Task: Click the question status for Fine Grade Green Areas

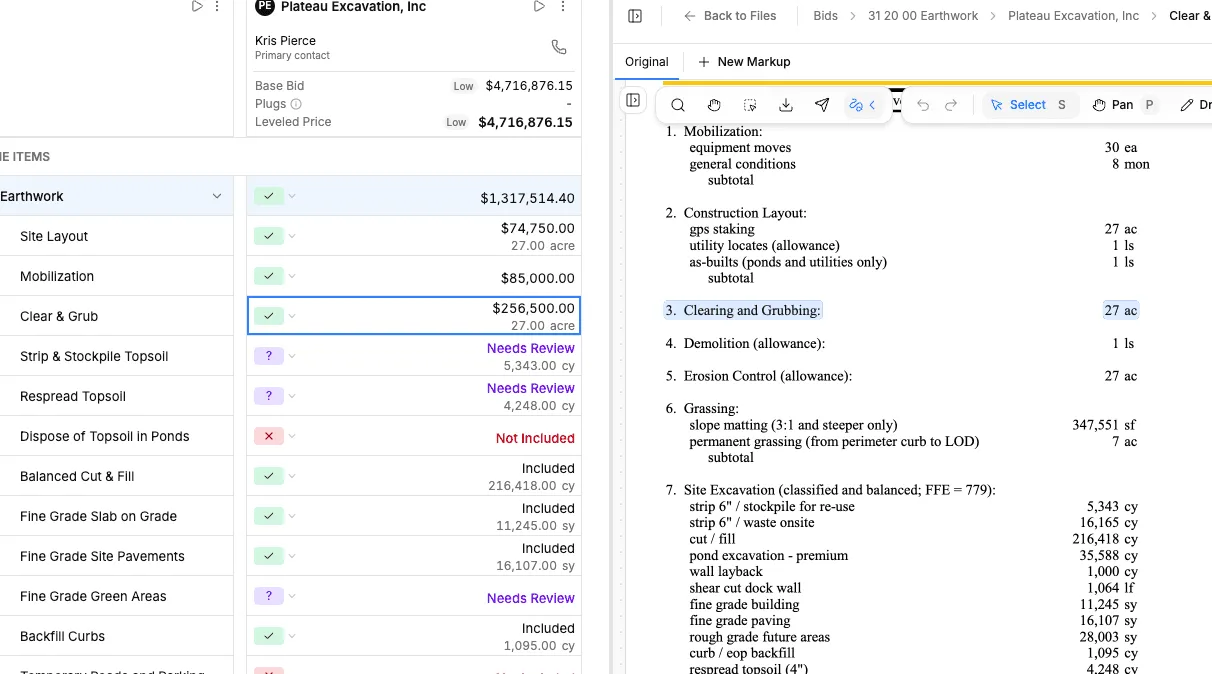Action: 268,596
